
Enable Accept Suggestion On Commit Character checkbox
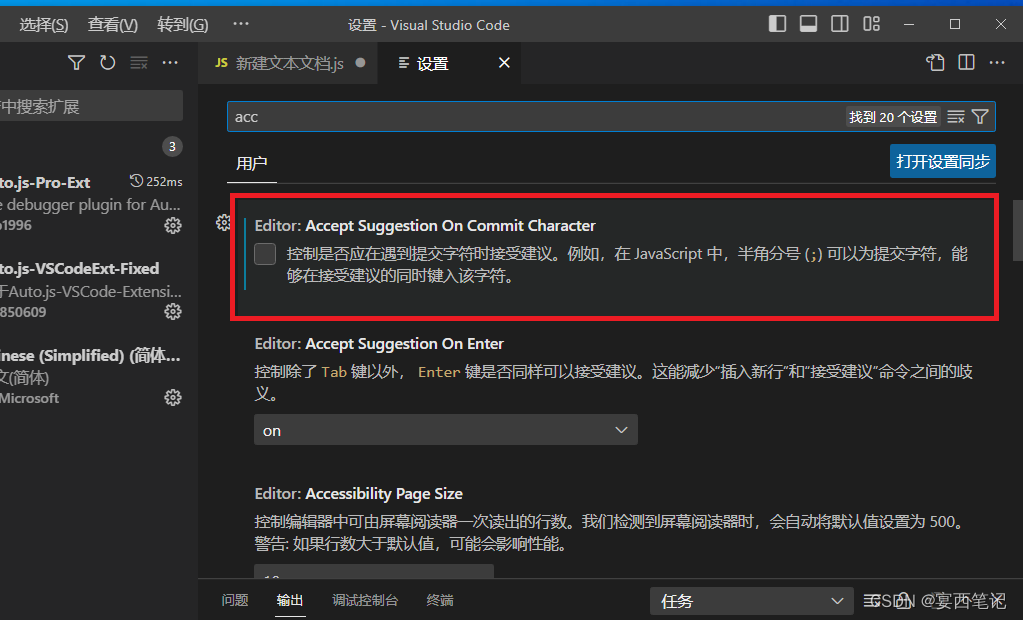[x=265, y=254]
